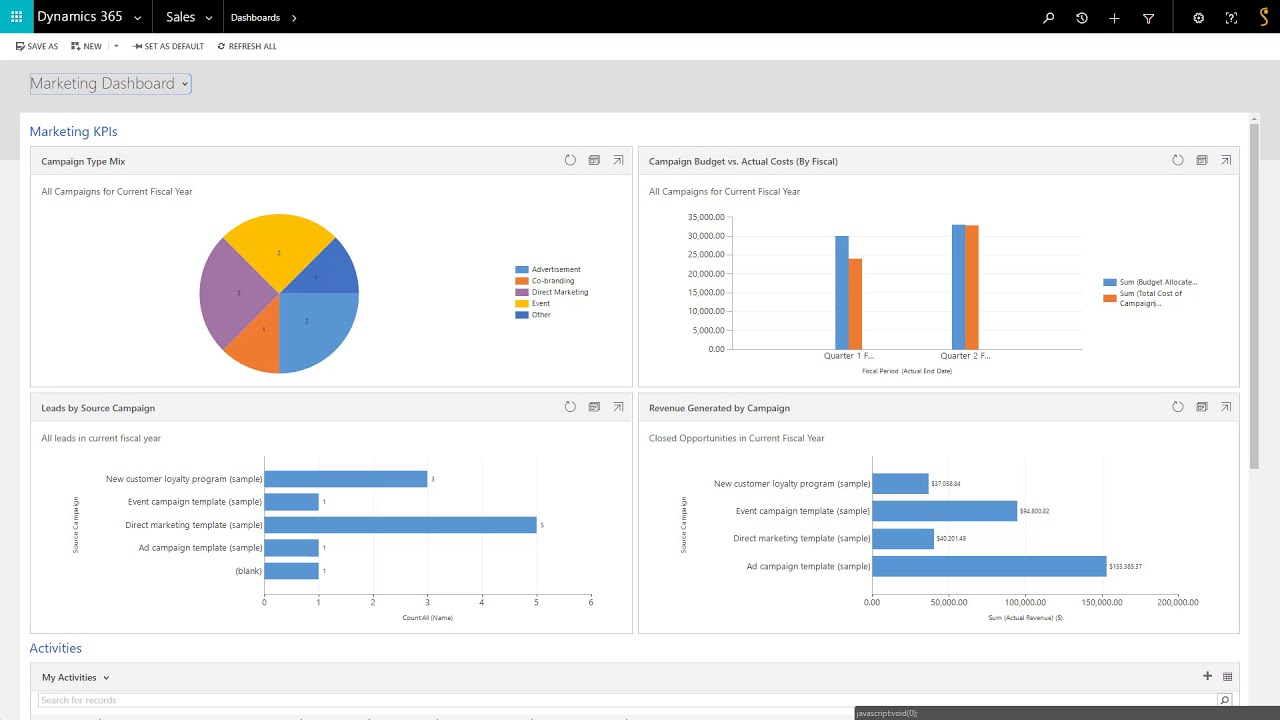
Task: Open recently viewed items
Action: coord(1081,17)
